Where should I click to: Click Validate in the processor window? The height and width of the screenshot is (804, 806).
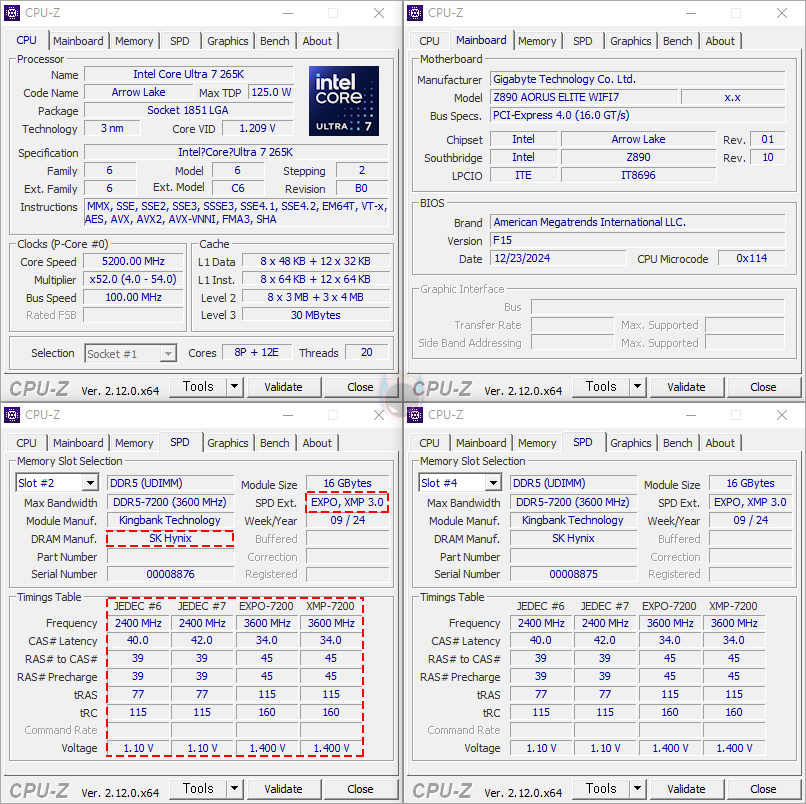pos(283,387)
